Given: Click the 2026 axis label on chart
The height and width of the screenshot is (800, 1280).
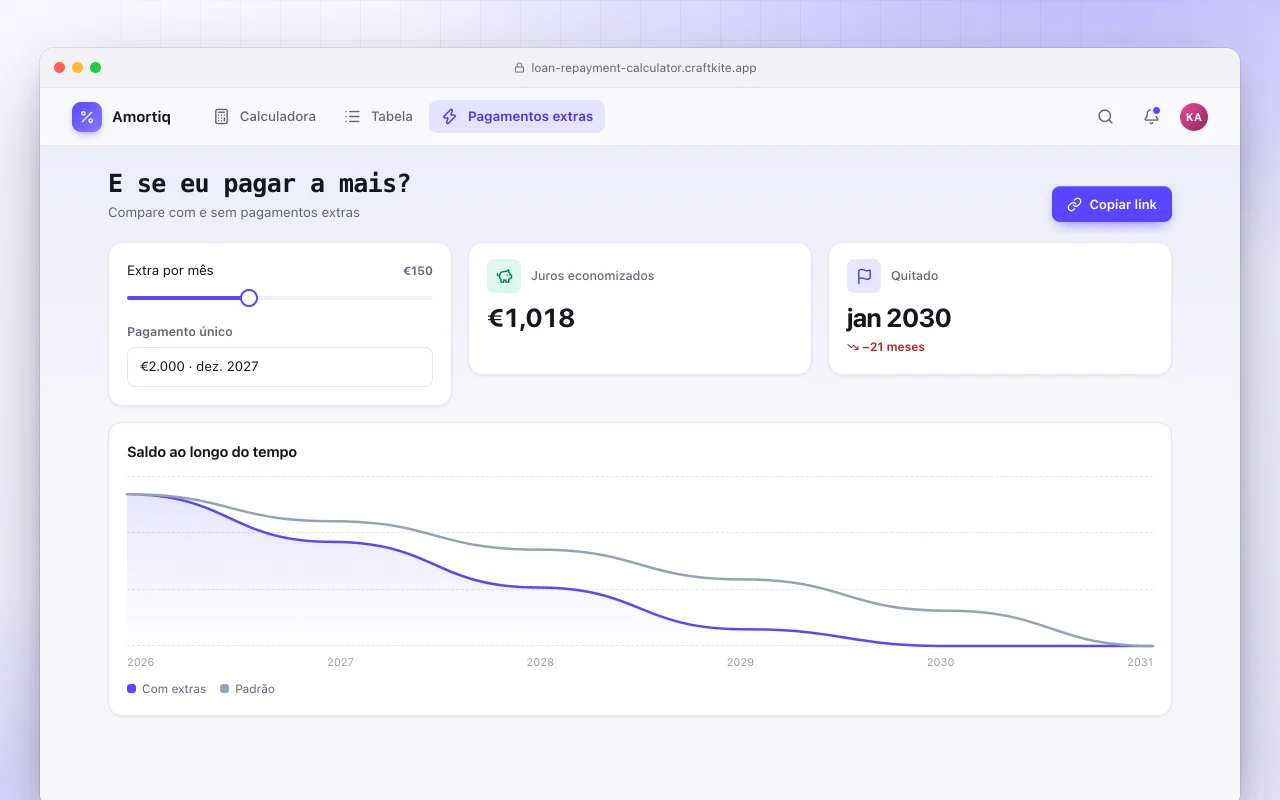Looking at the screenshot, I should click(x=141, y=662).
